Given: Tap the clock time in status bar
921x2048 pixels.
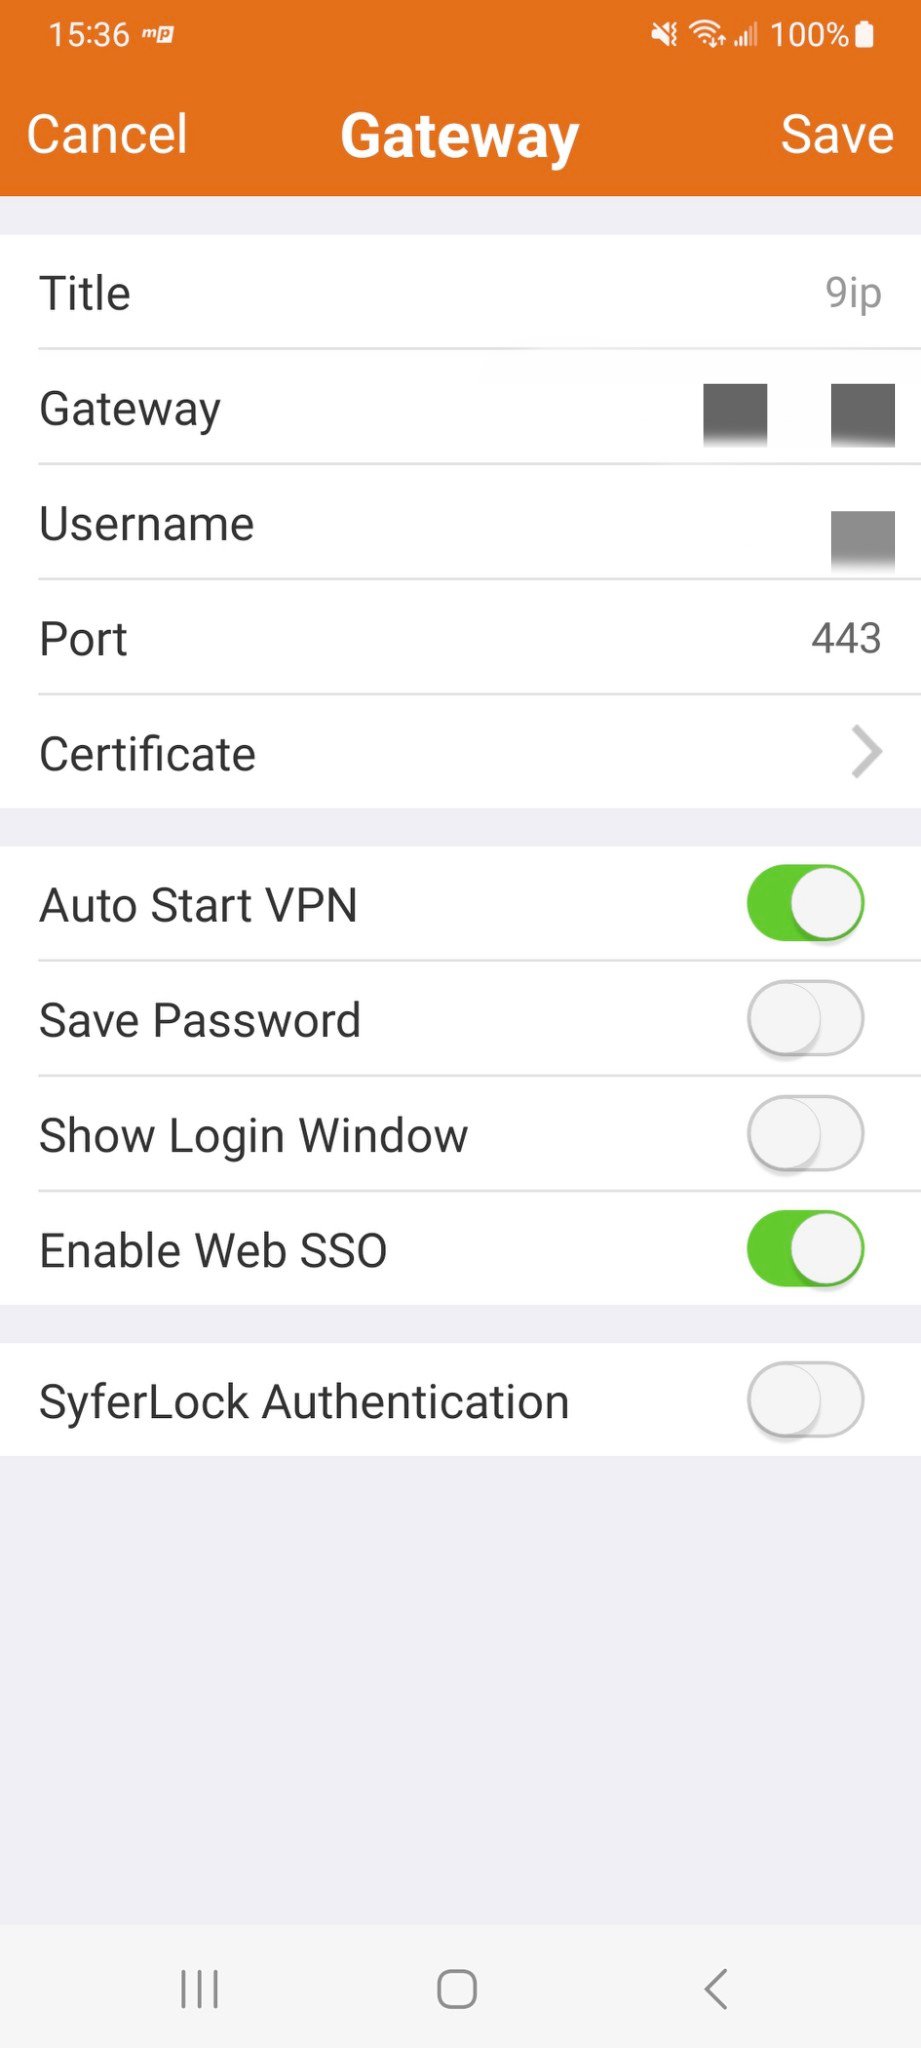Looking at the screenshot, I should pyautogui.click(x=89, y=35).
